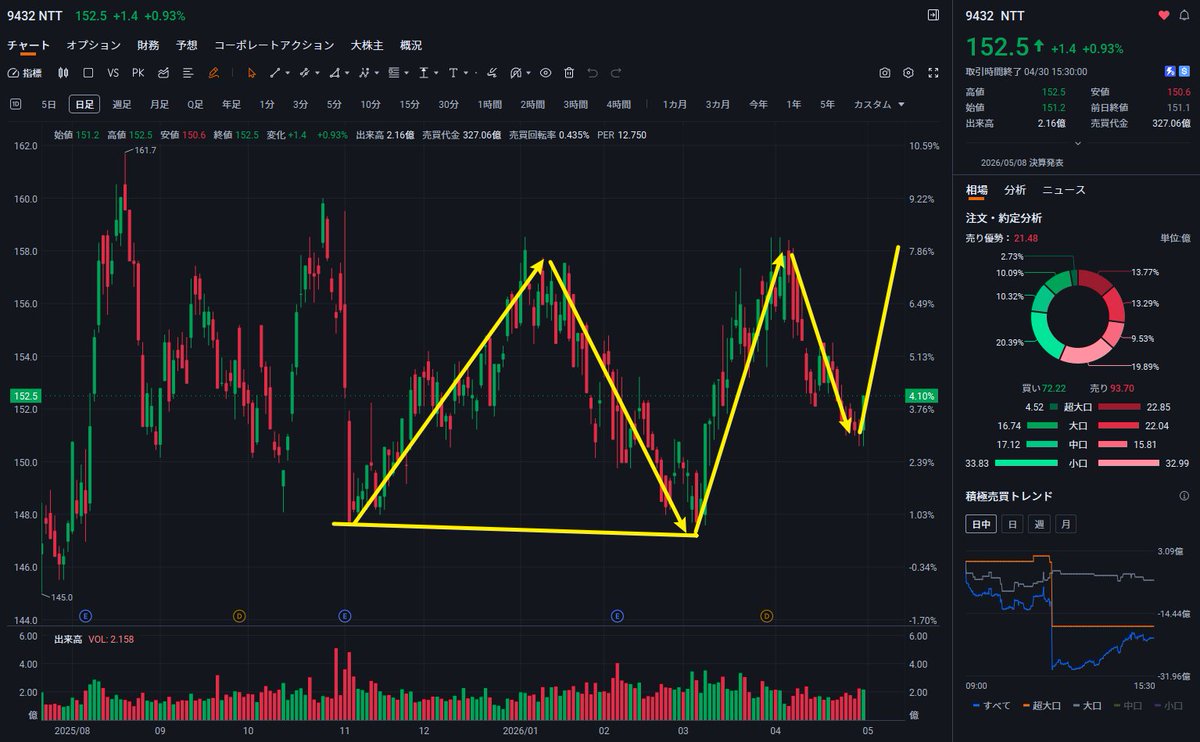
Task: Open the 指標 indicators button
Action: [x=25, y=73]
